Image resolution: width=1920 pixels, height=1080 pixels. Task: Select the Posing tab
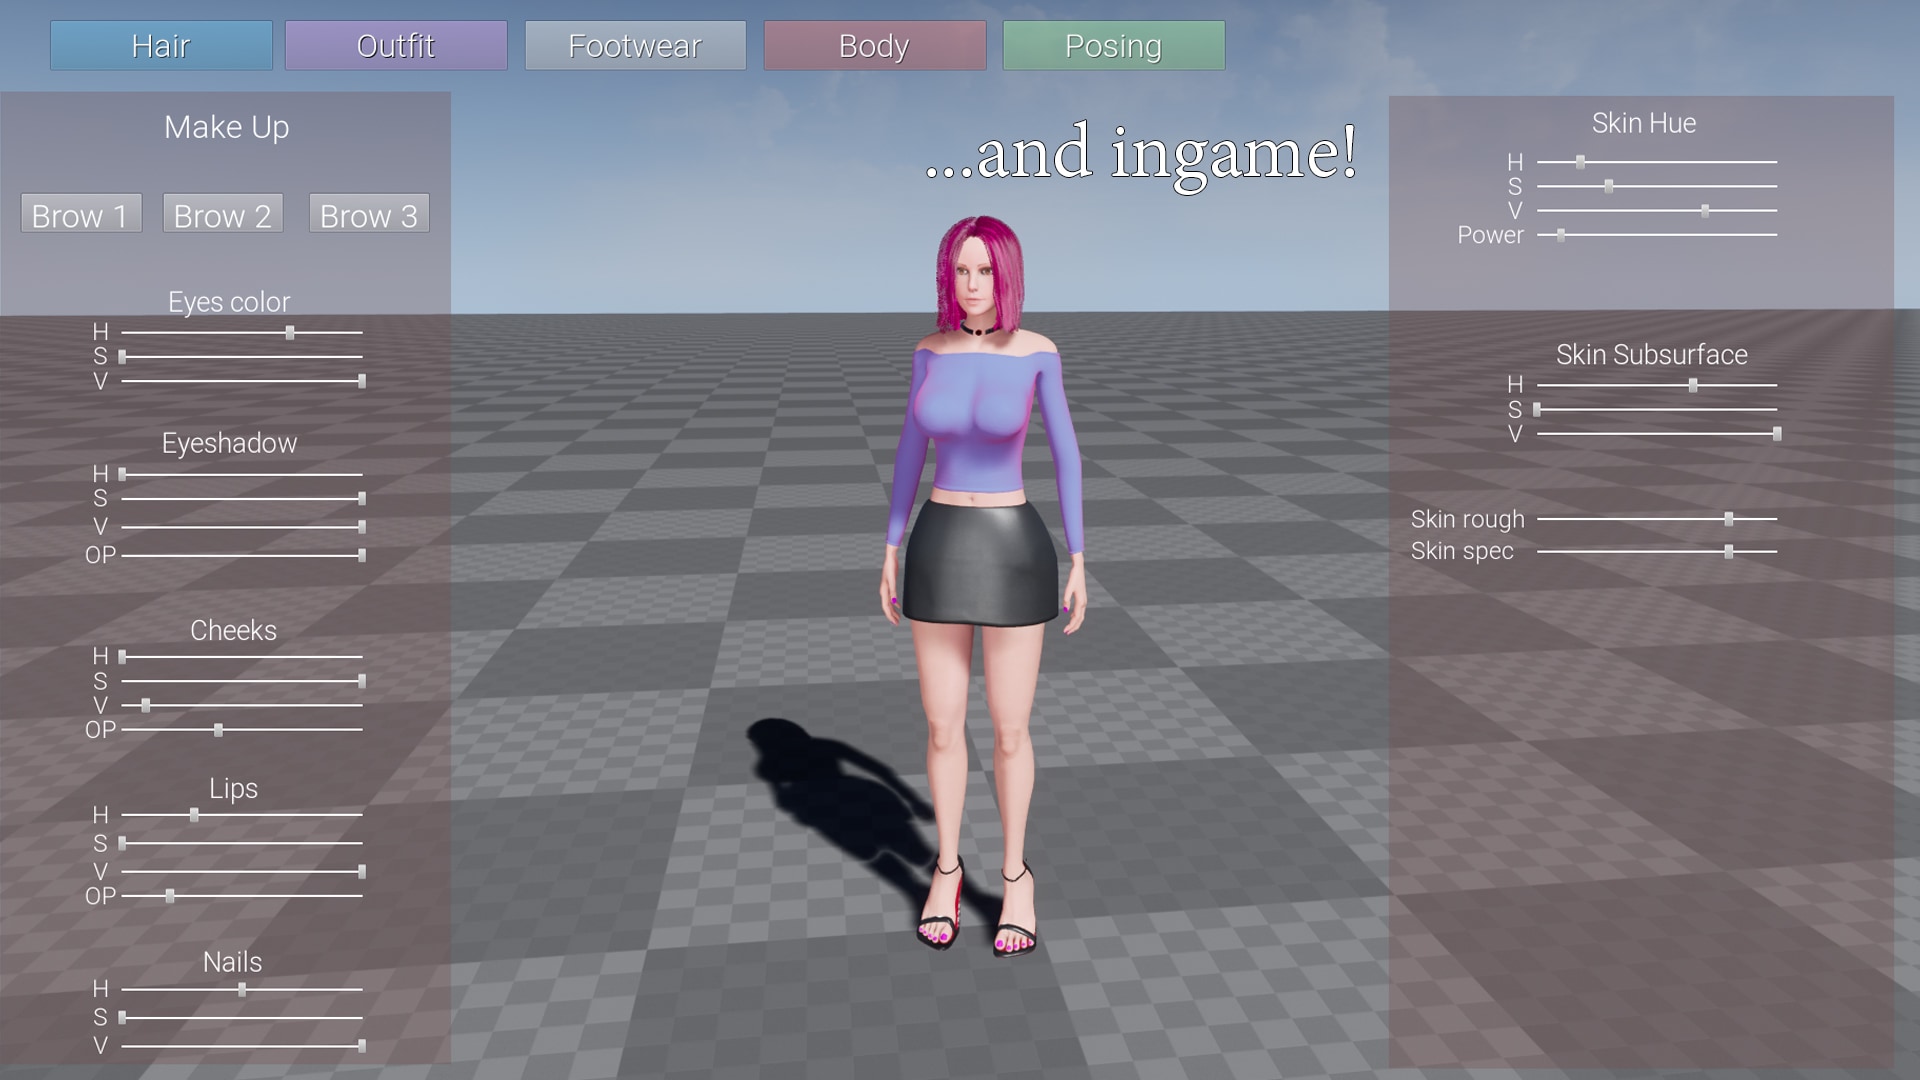tap(1113, 46)
